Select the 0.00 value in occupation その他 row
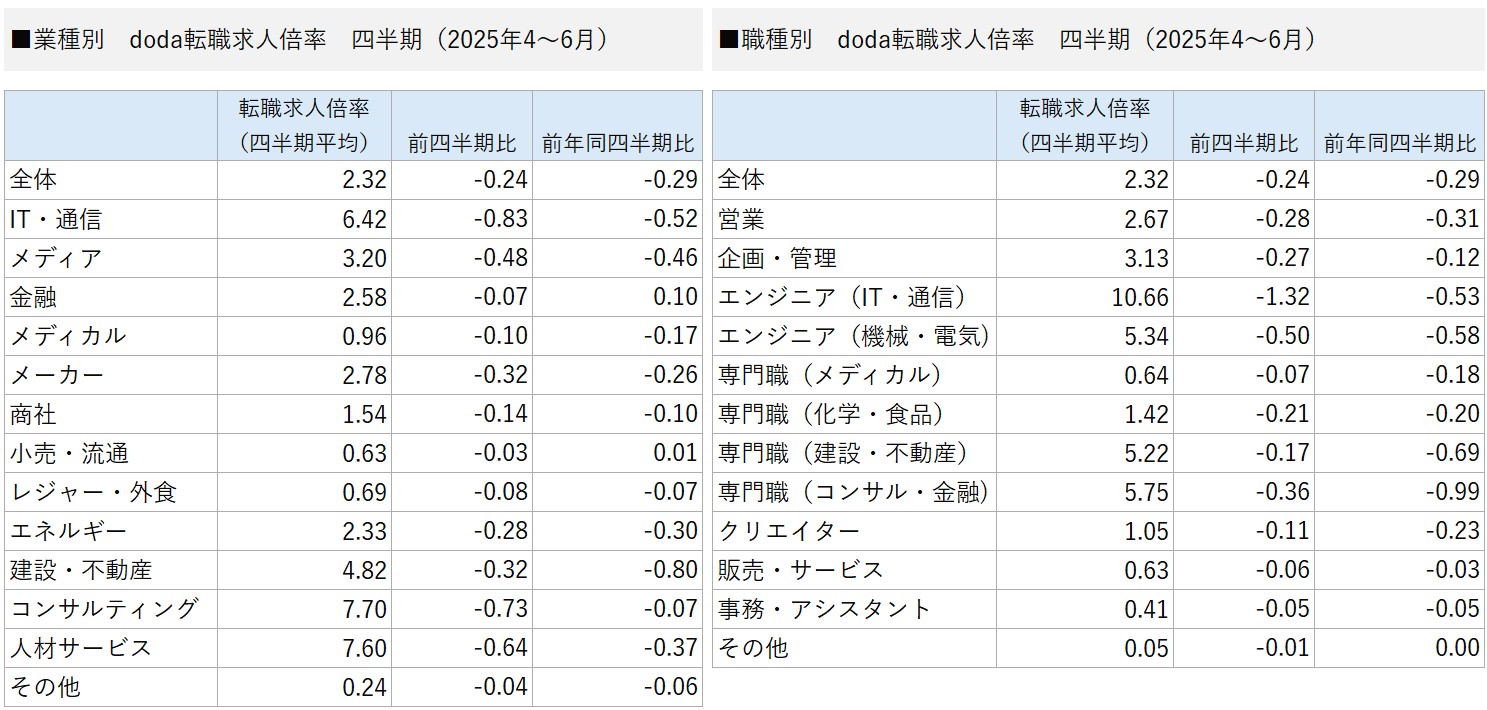The image size is (1487, 710). (1456, 648)
